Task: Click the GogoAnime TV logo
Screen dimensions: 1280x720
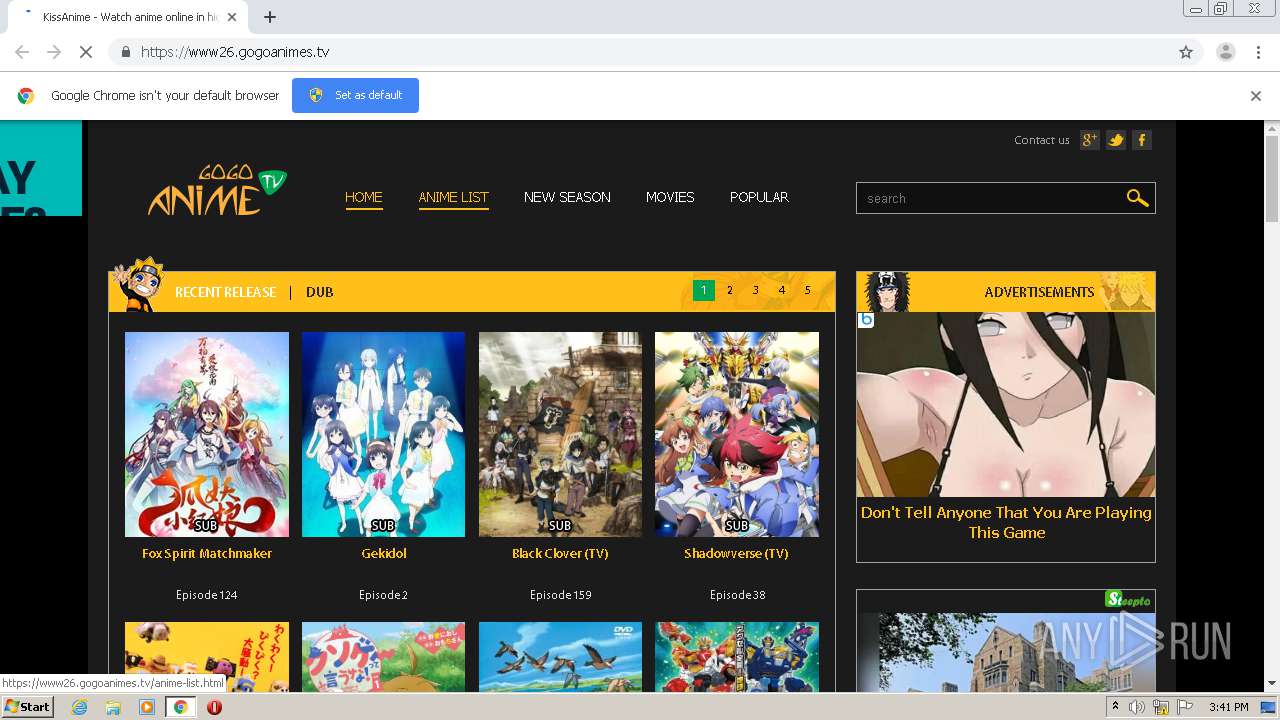Action: pyautogui.click(x=217, y=190)
